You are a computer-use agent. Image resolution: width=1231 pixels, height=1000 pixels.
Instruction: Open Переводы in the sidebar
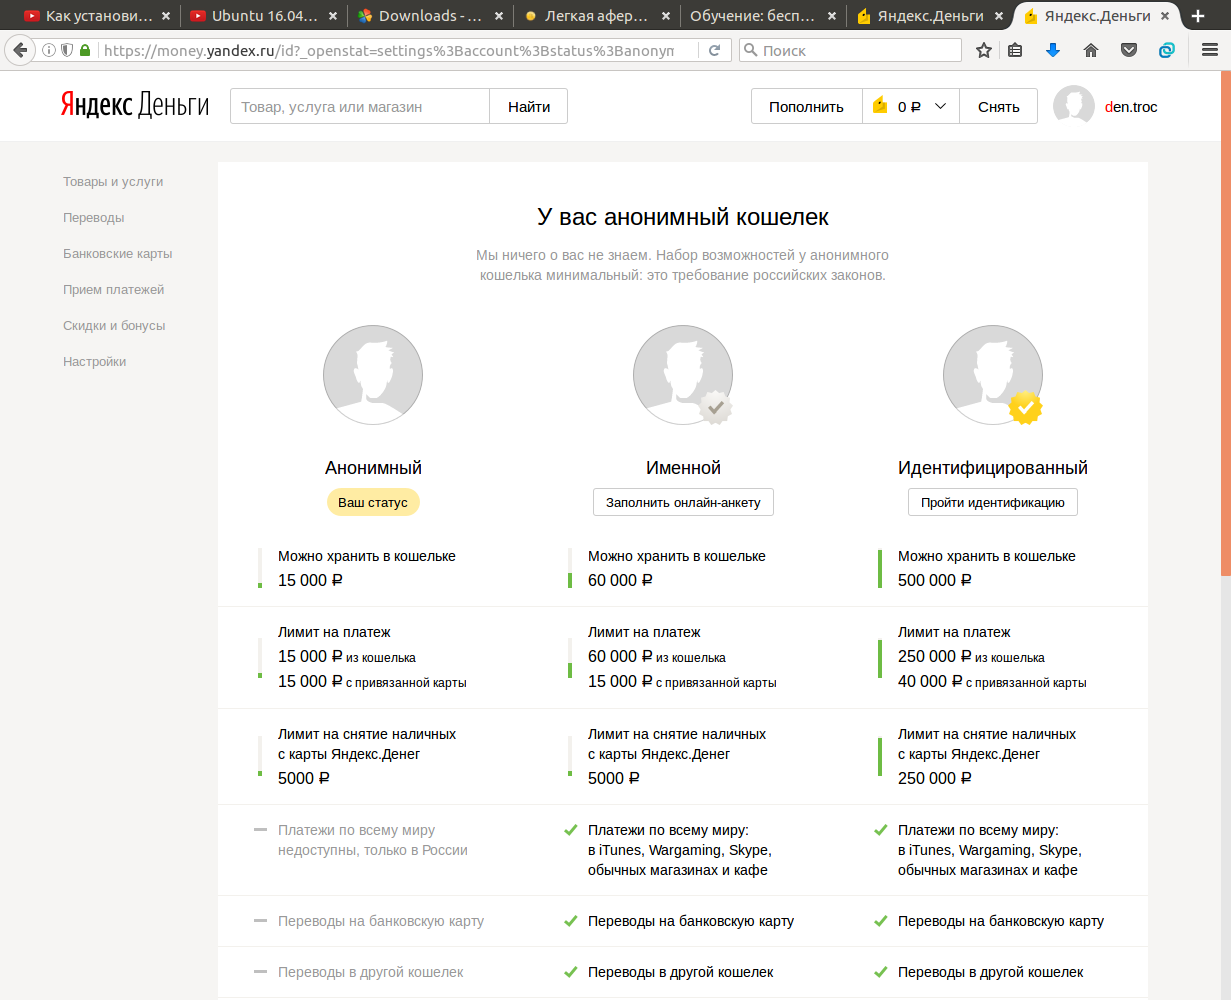point(94,218)
